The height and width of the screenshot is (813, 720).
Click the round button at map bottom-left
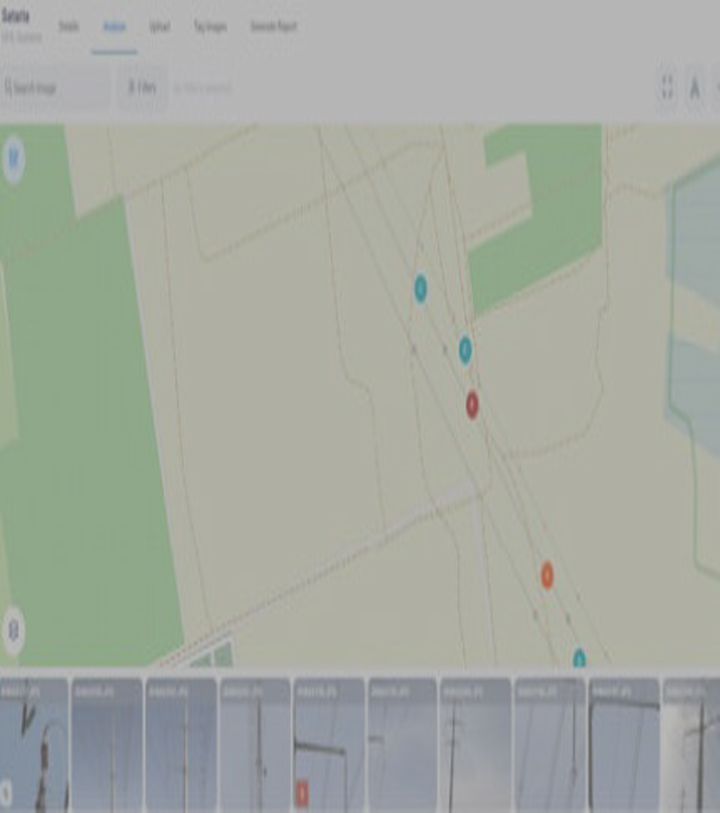pos(13,630)
